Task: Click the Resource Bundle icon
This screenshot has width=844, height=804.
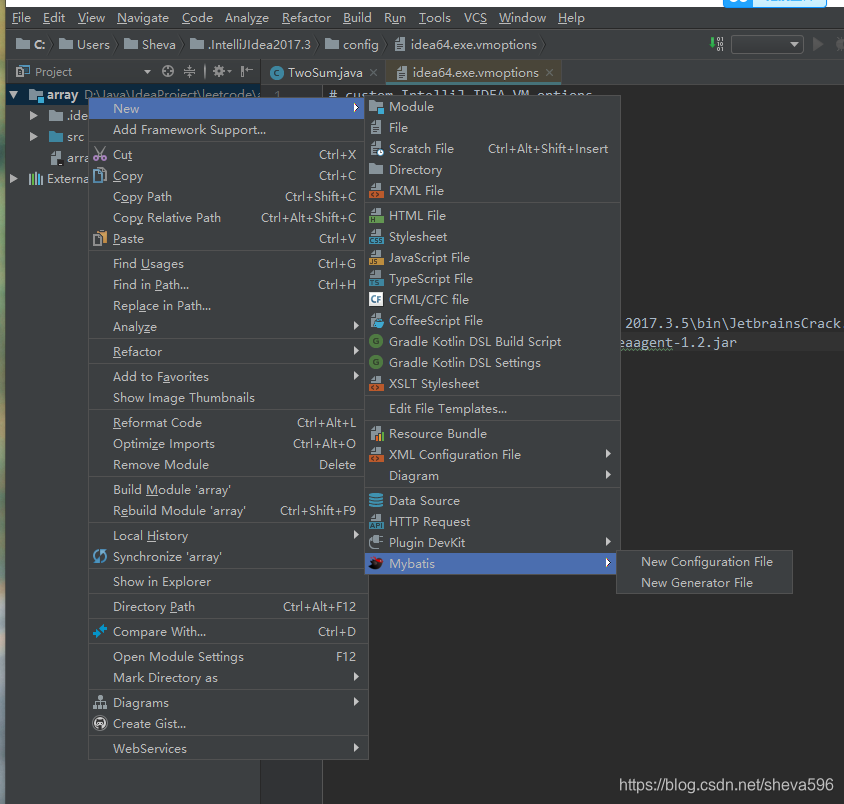Action: (376, 434)
